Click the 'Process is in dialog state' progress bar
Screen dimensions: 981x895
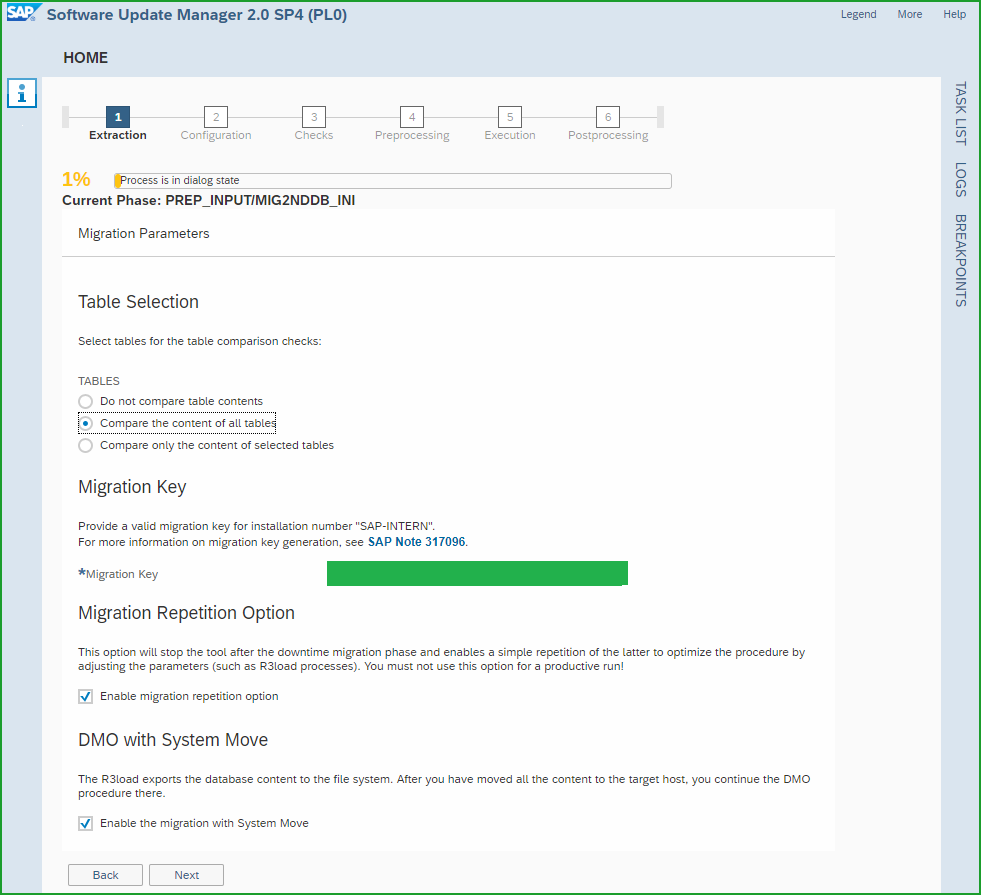coord(393,181)
